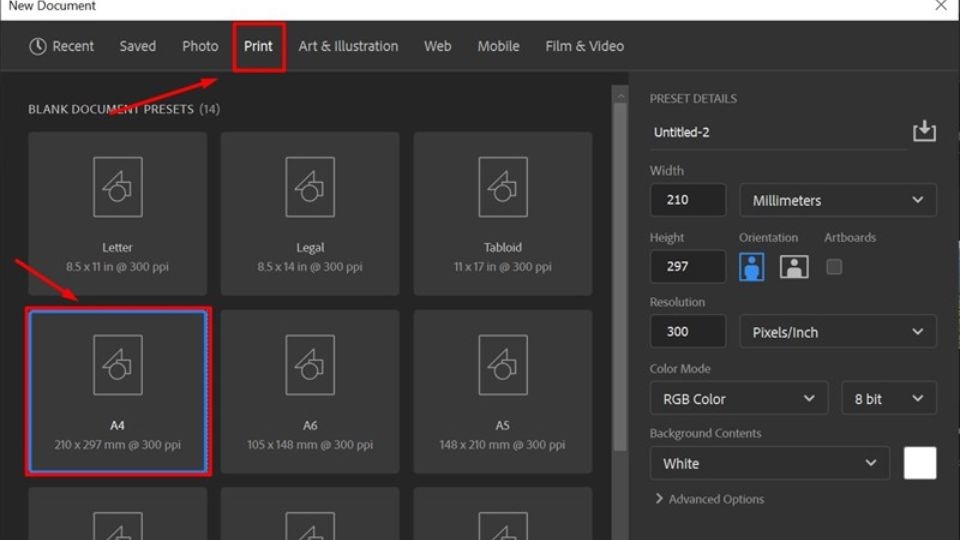This screenshot has width=960, height=540.
Task: Click the A4 preset page icon
Action: [x=118, y=364]
